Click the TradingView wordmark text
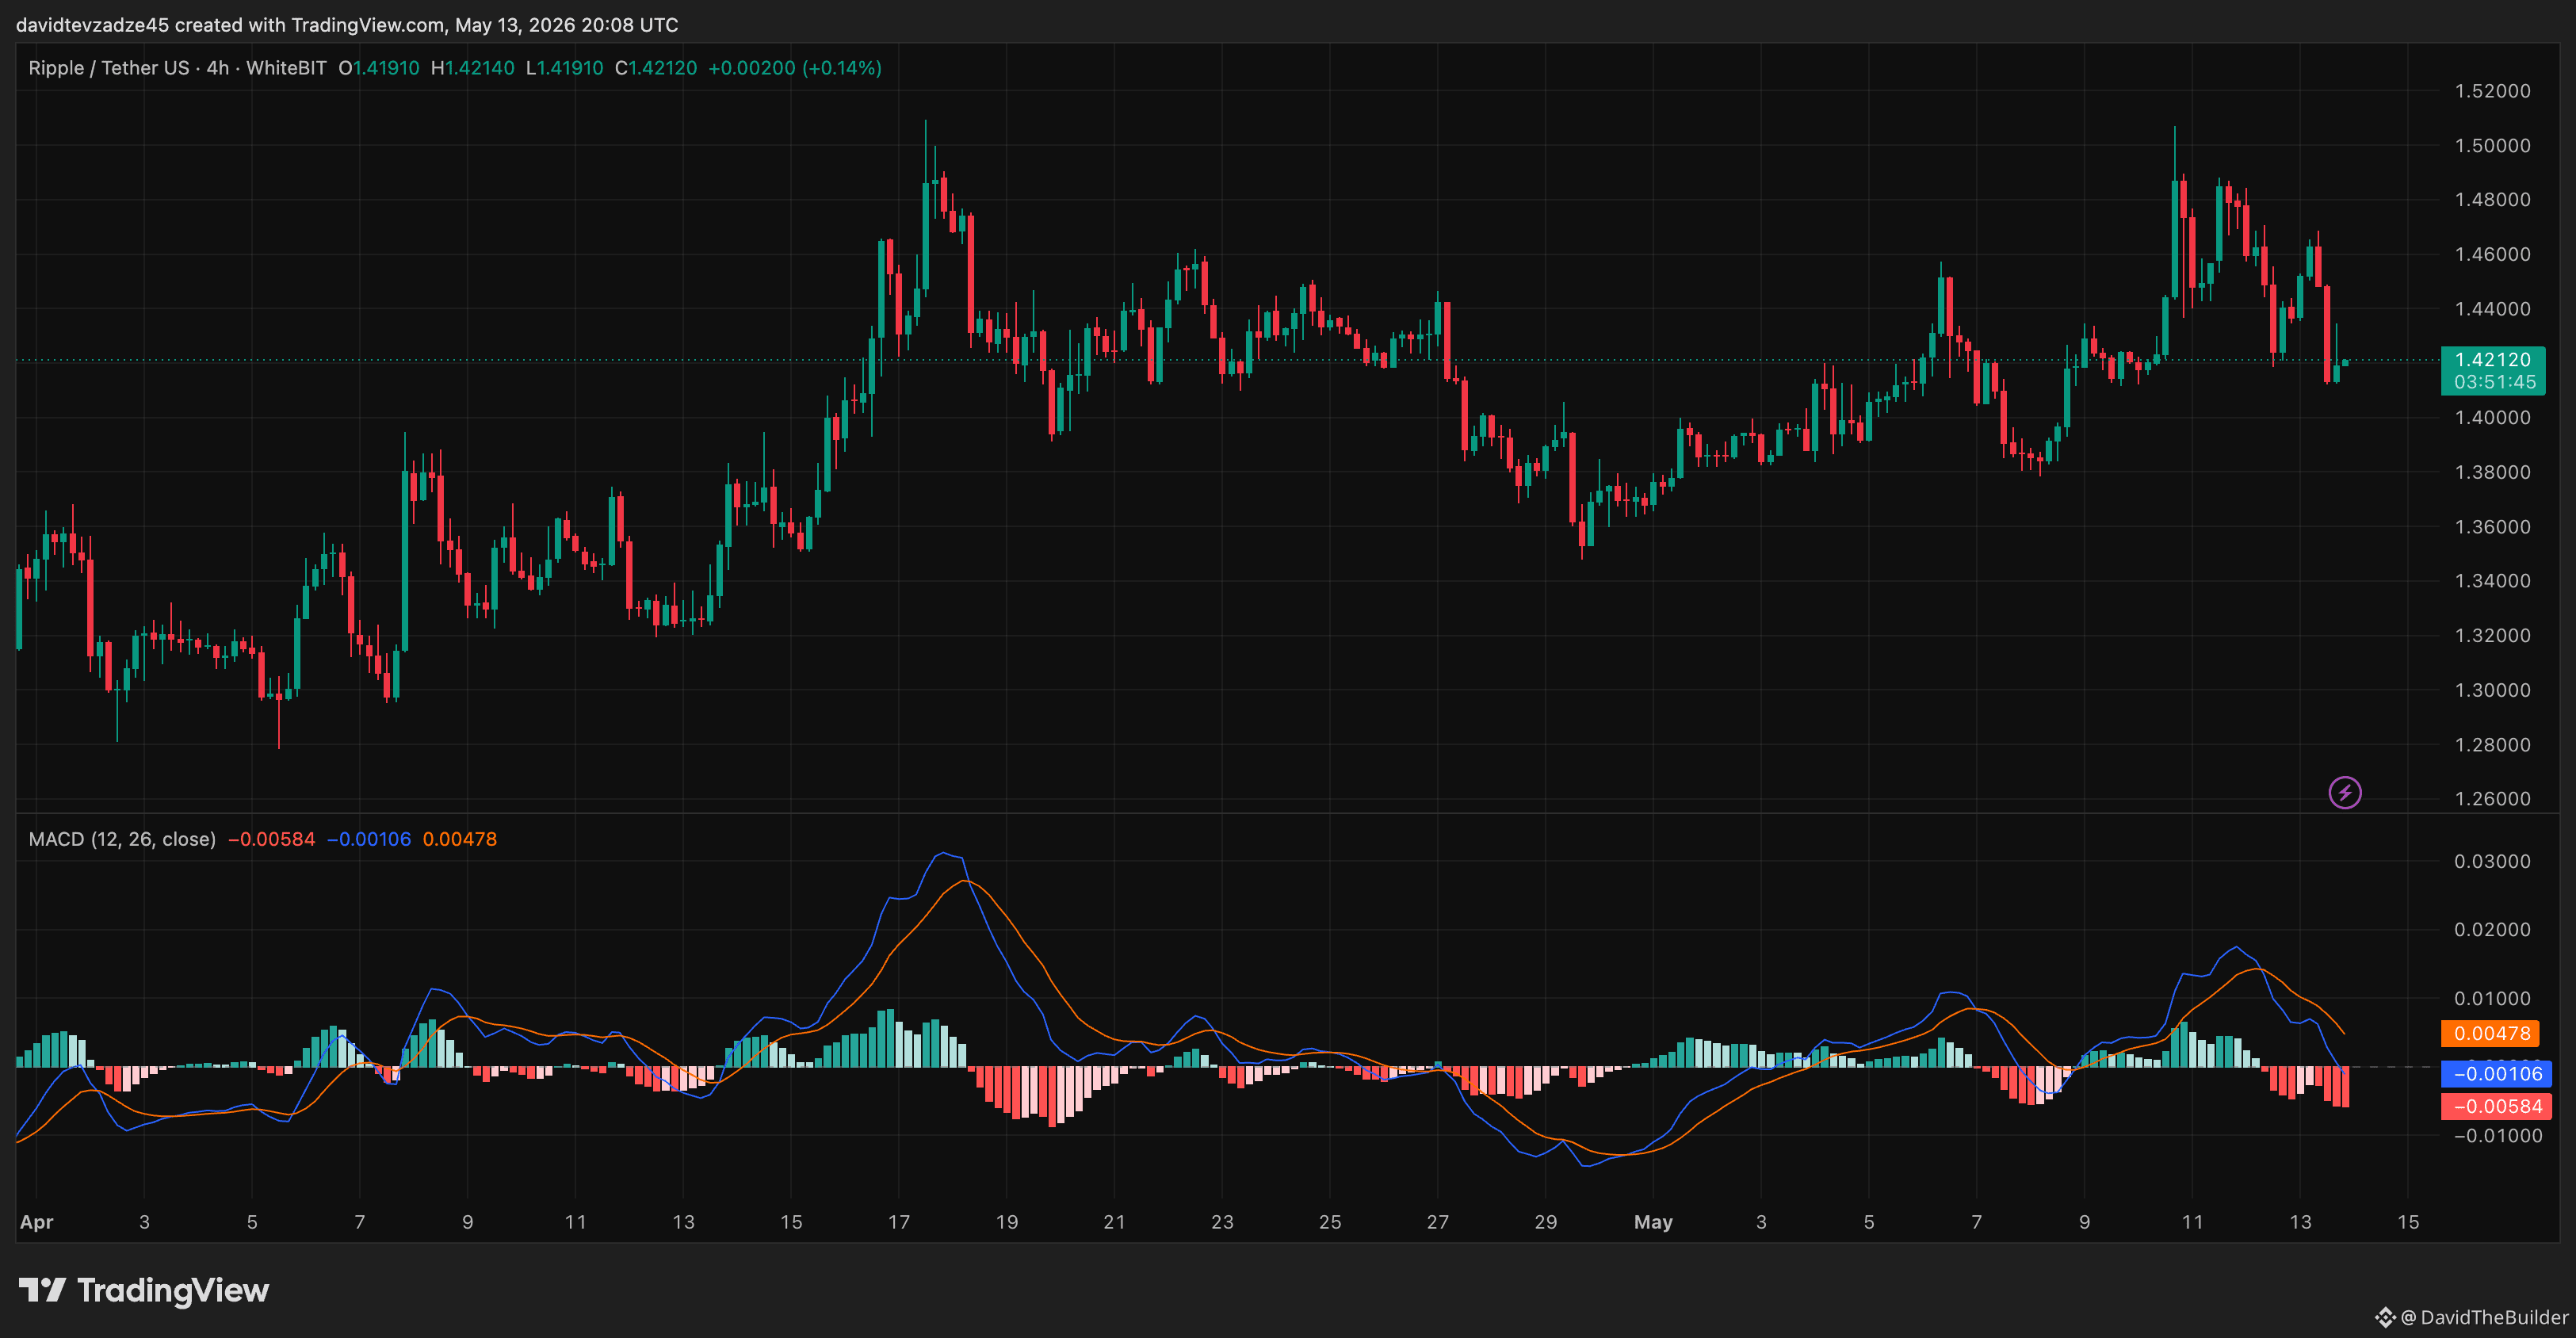The image size is (2576, 1338). tap(173, 1290)
